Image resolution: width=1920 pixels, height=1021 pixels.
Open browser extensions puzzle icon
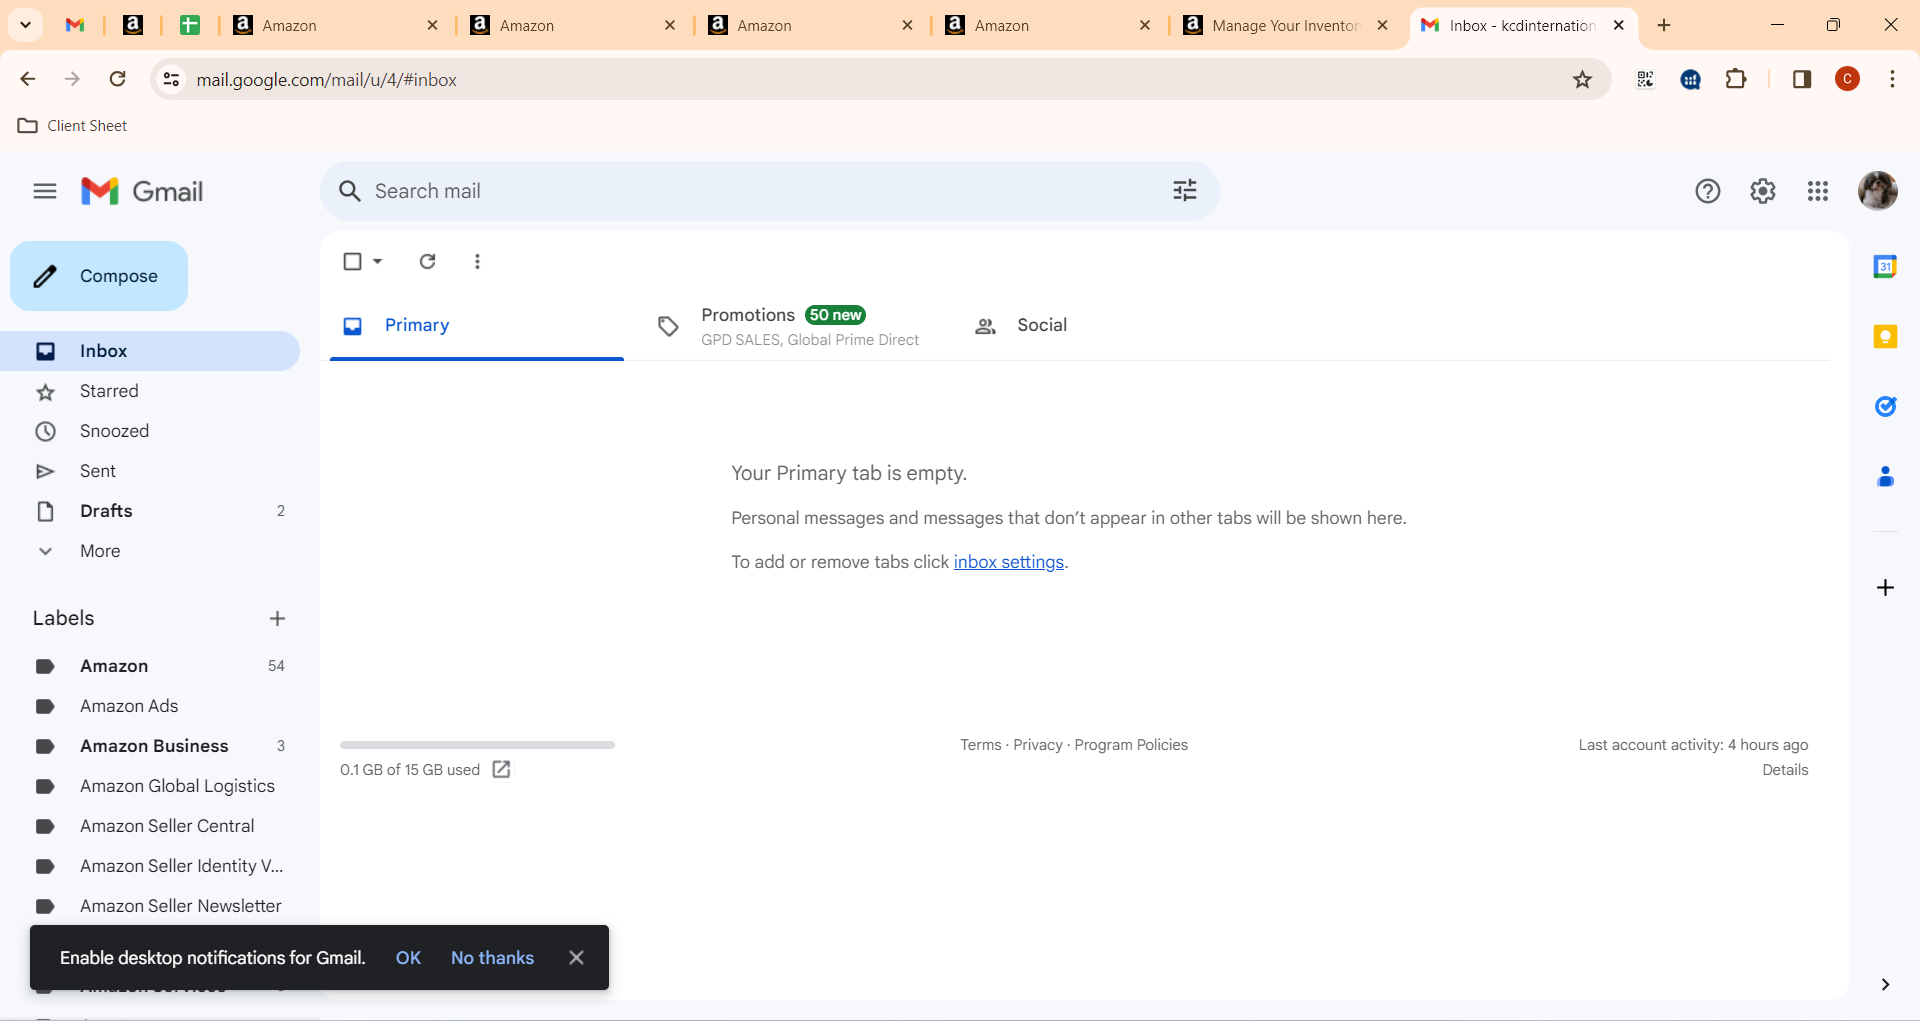tap(1737, 79)
